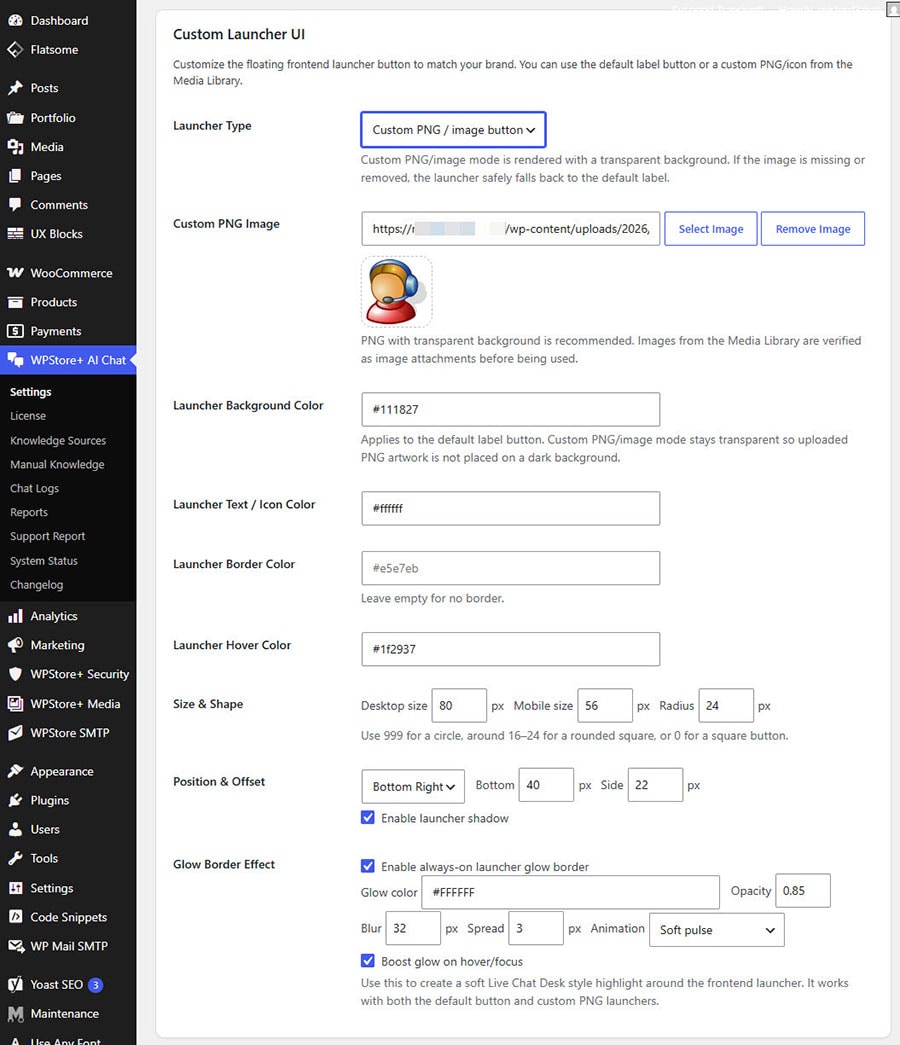900x1045 pixels.
Task: Click the Yoast SEO icon
Action: pos(15,984)
